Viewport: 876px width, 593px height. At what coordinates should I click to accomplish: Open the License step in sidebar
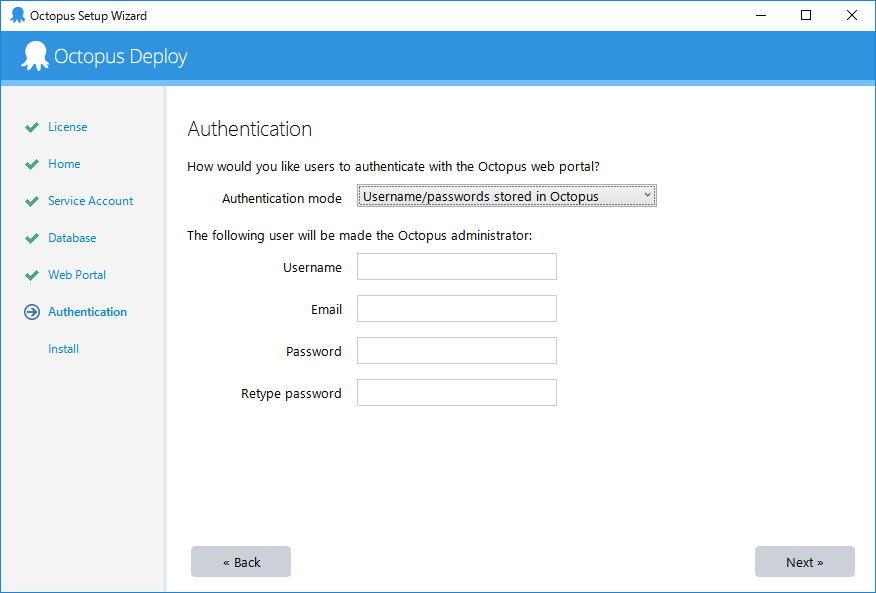click(68, 127)
